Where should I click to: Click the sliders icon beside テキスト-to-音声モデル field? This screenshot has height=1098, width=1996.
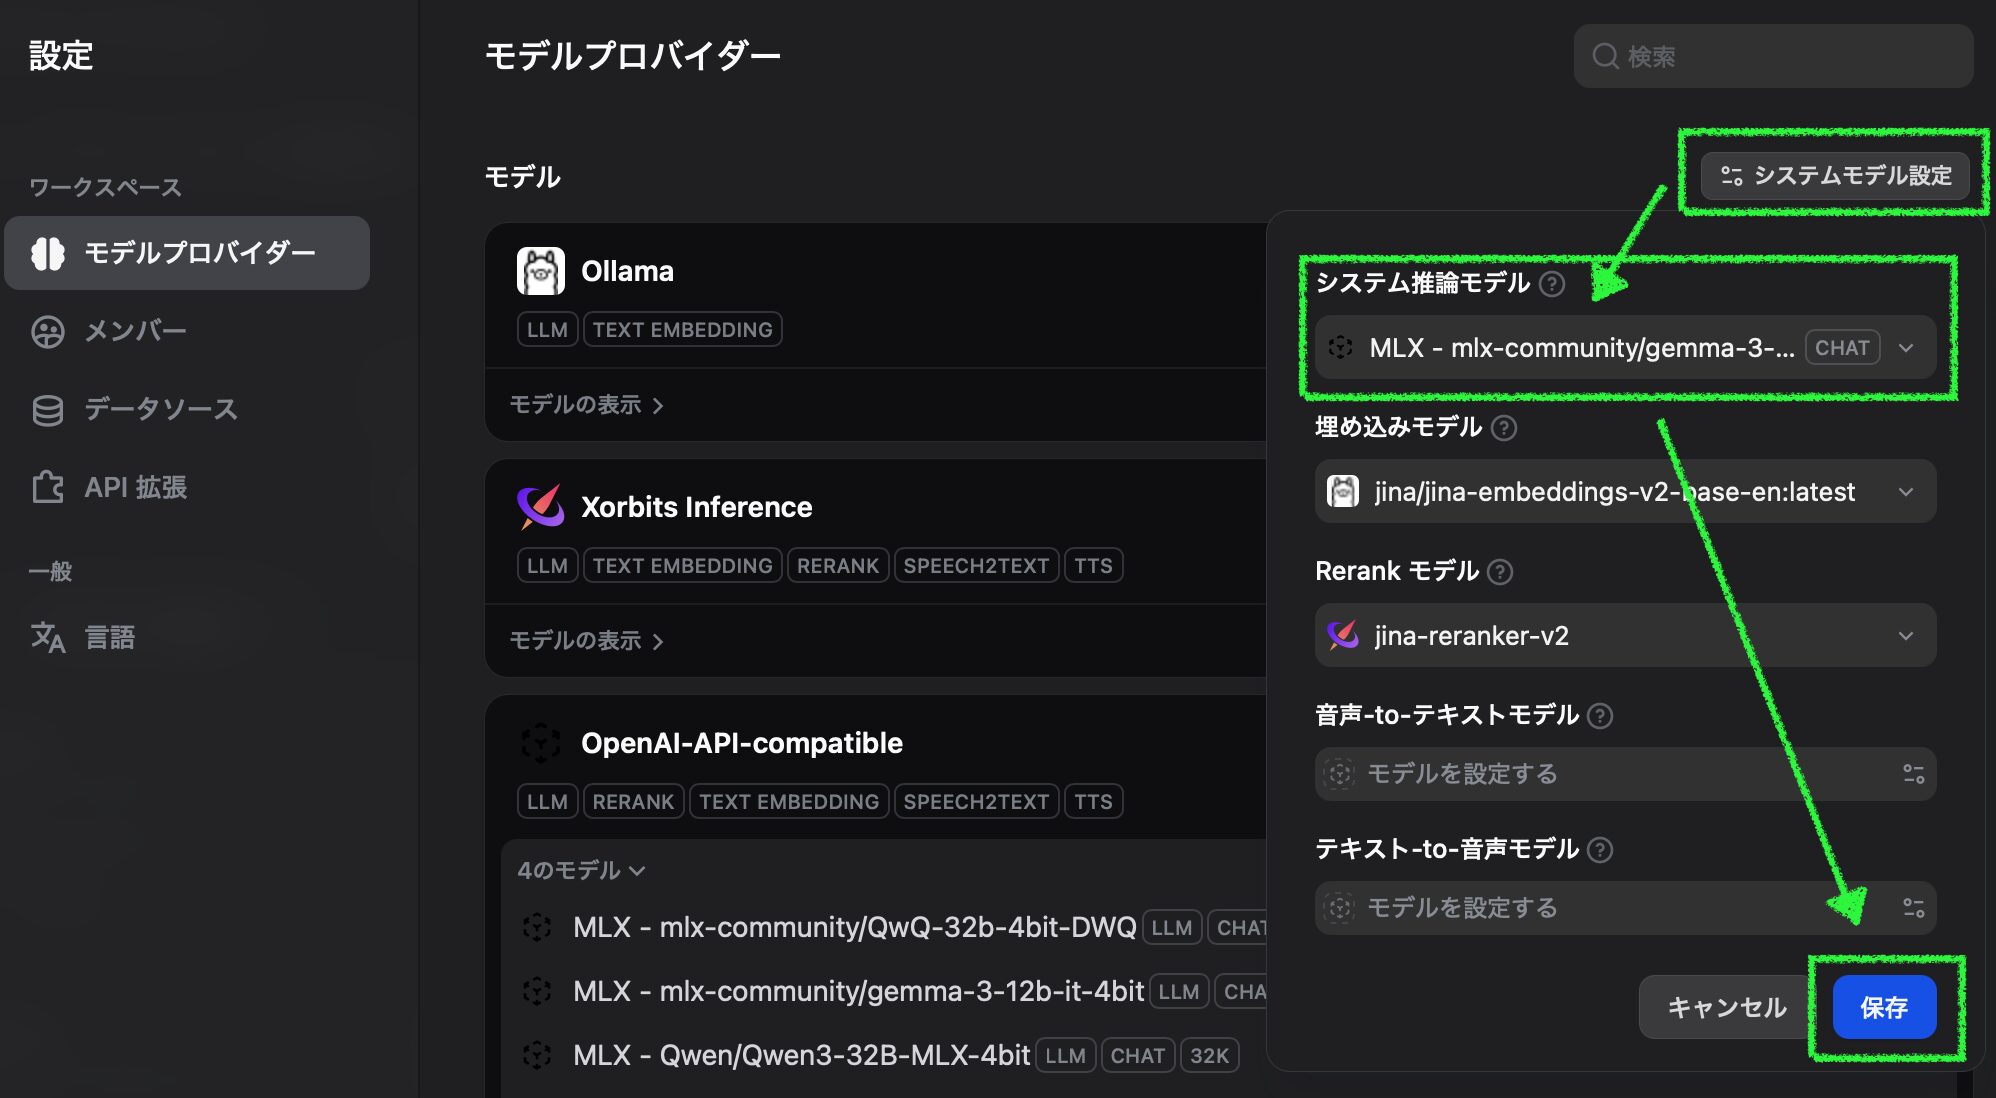point(1913,907)
